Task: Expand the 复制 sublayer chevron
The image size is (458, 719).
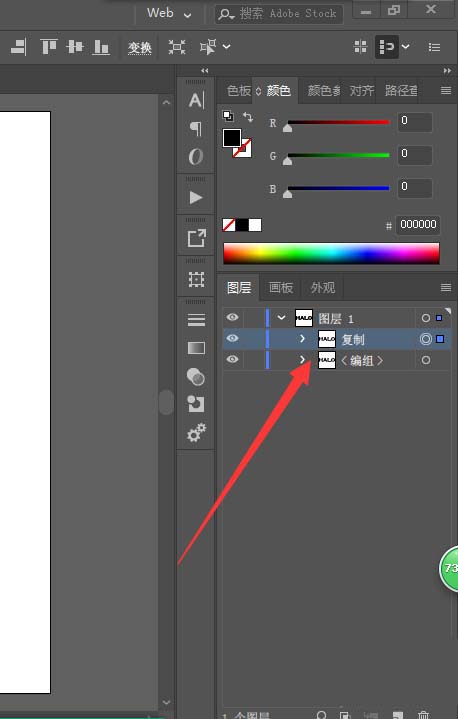Action: tap(302, 338)
